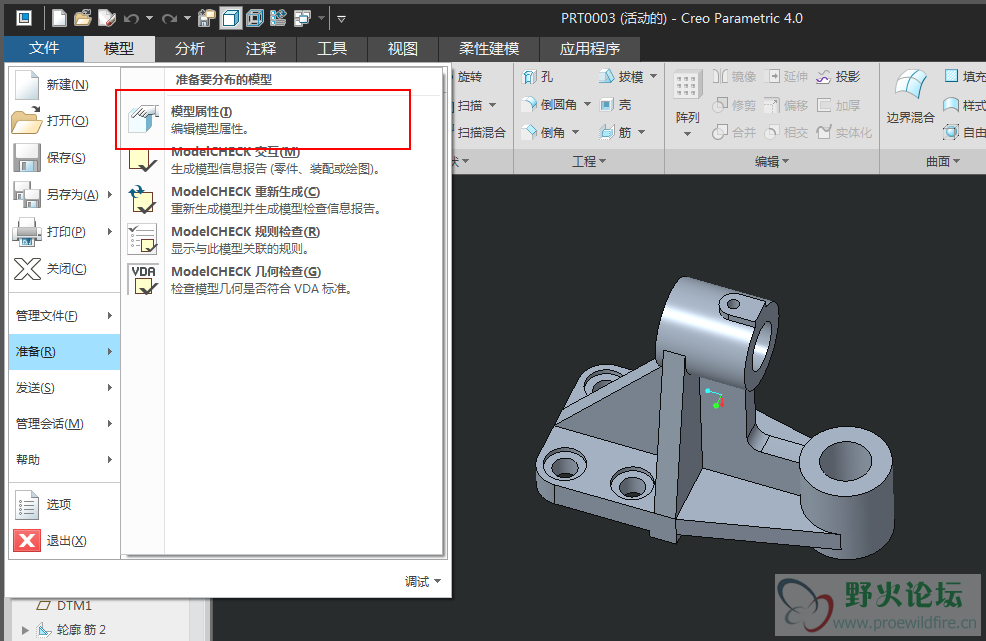Click the 镜像 mirror tool
The height and width of the screenshot is (641, 986).
[x=734, y=77]
